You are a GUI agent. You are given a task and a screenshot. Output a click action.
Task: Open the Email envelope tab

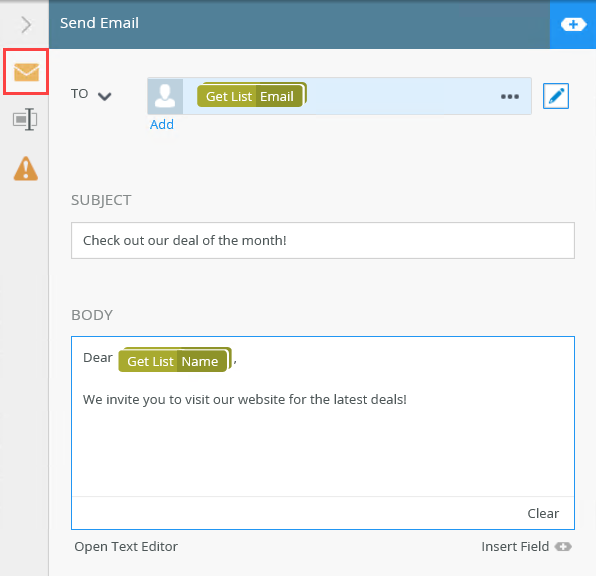(x=26, y=72)
